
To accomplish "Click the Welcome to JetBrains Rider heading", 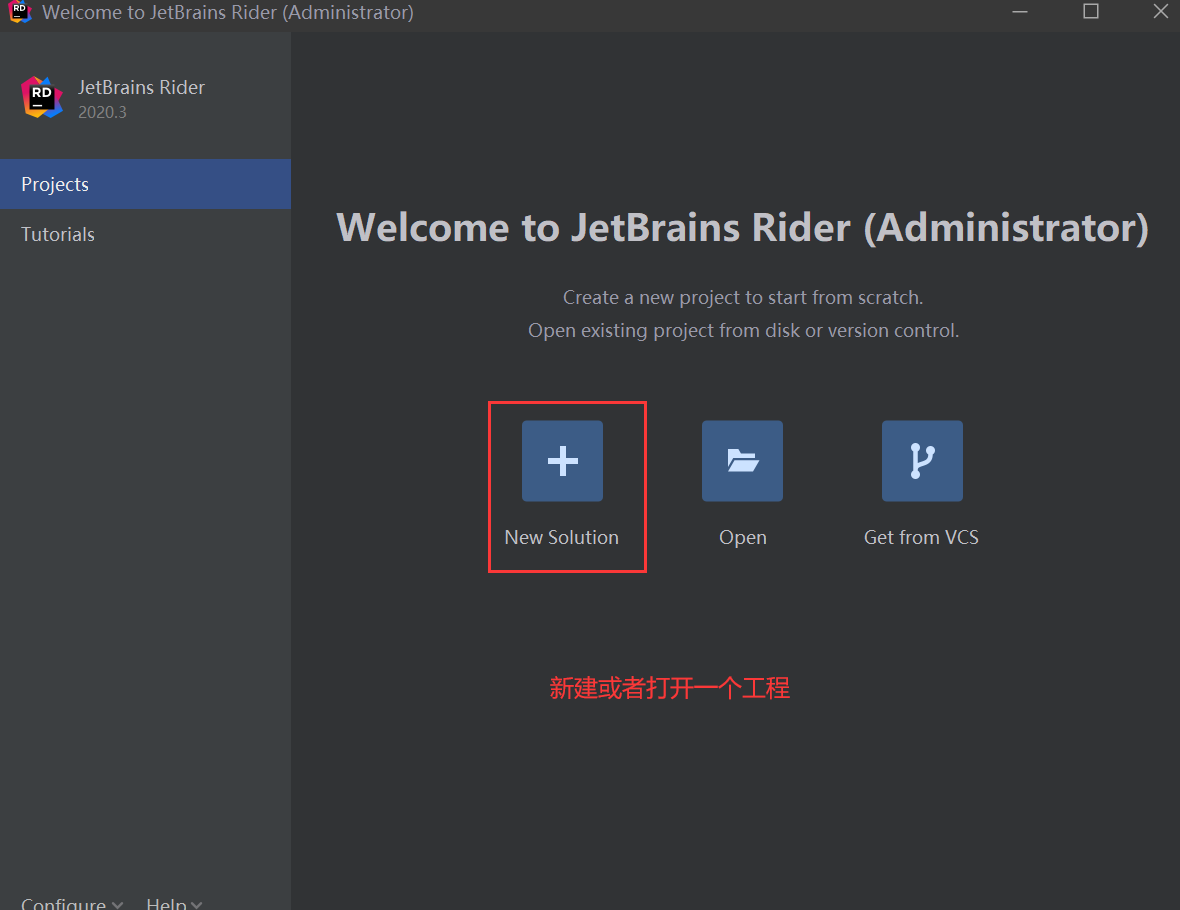I will pos(742,228).
